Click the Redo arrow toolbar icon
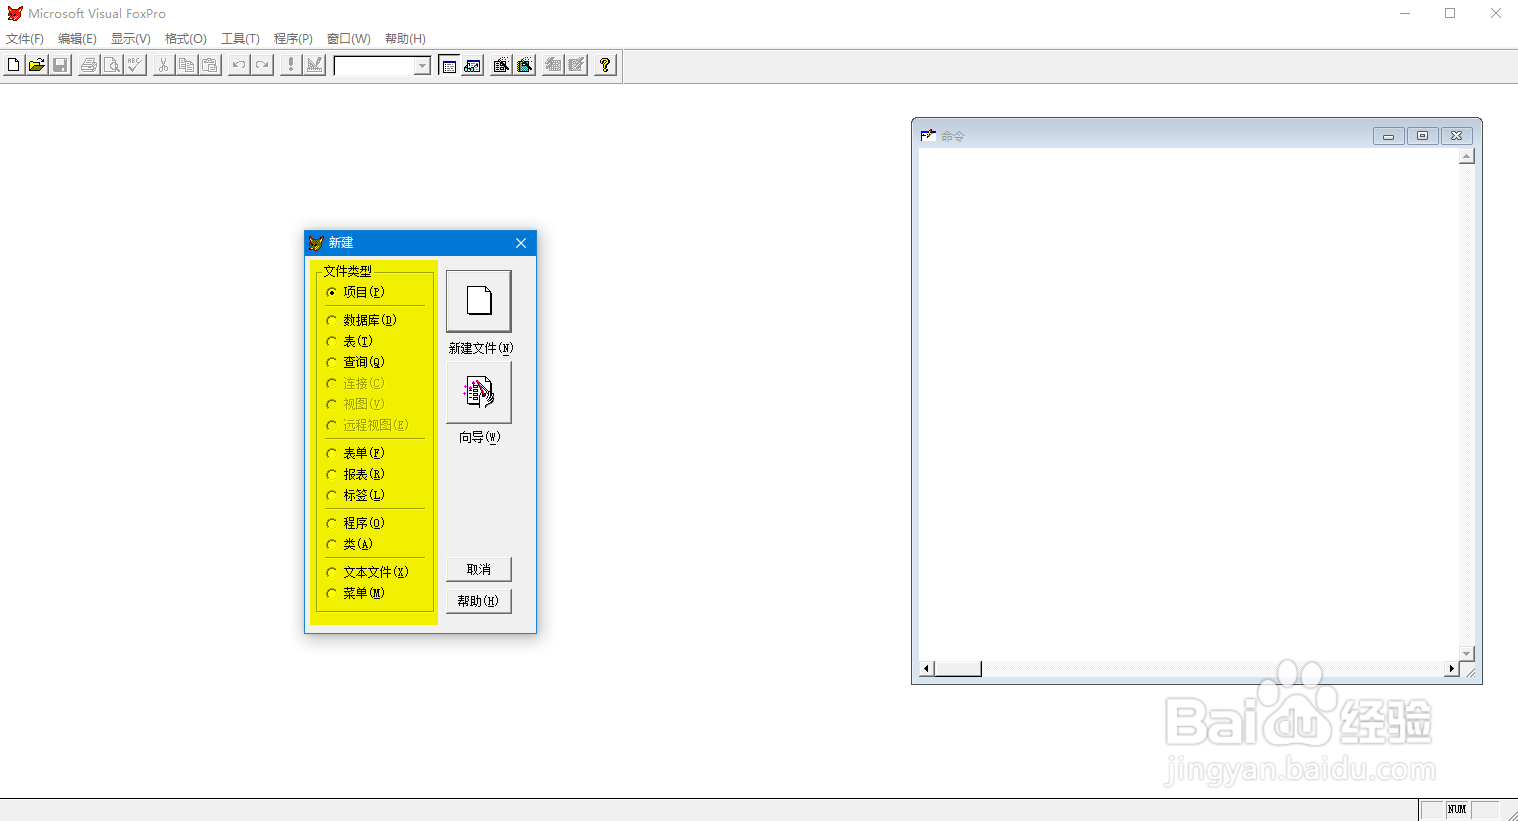The image size is (1518, 821). coord(262,65)
